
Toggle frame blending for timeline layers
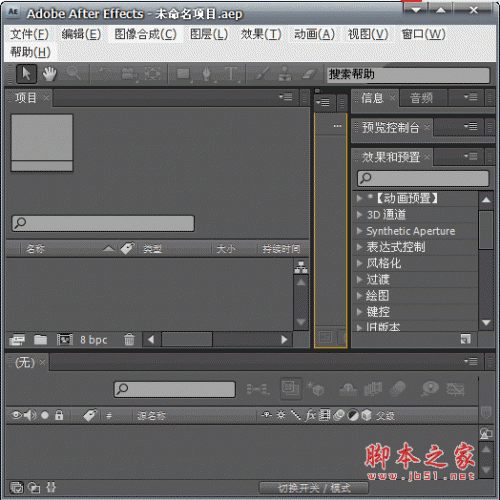pos(373,389)
